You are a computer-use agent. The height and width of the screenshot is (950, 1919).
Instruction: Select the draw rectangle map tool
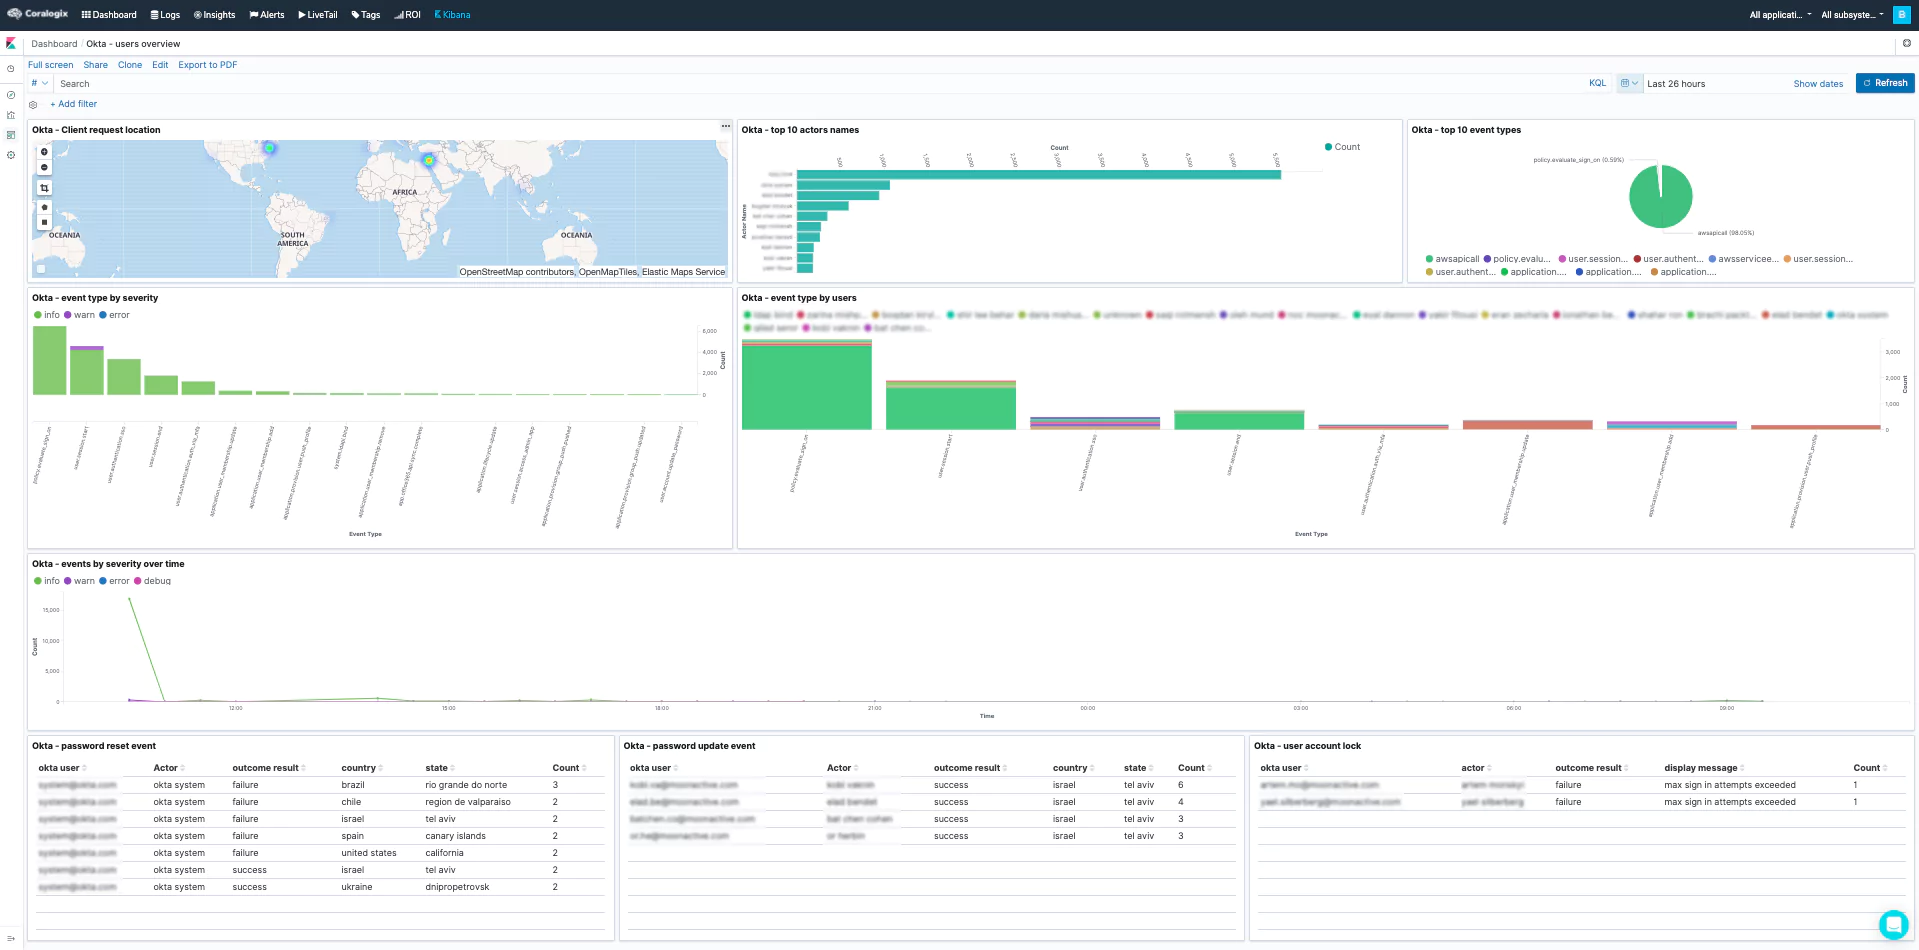tap(44, 222)
